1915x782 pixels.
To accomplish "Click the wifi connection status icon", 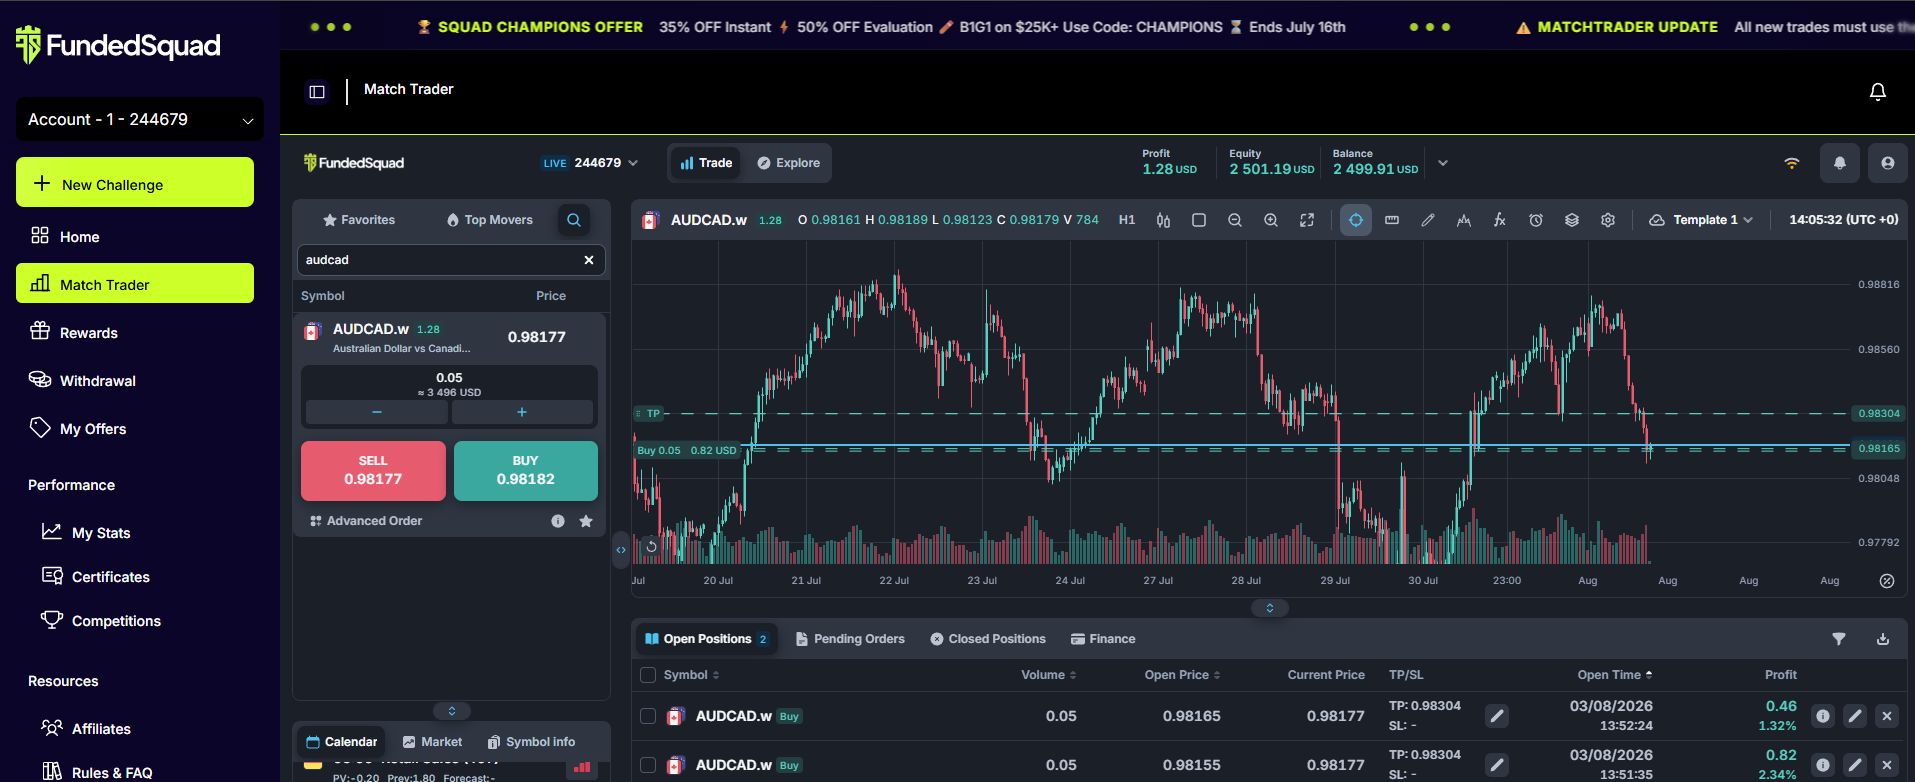I will 1792,163.
